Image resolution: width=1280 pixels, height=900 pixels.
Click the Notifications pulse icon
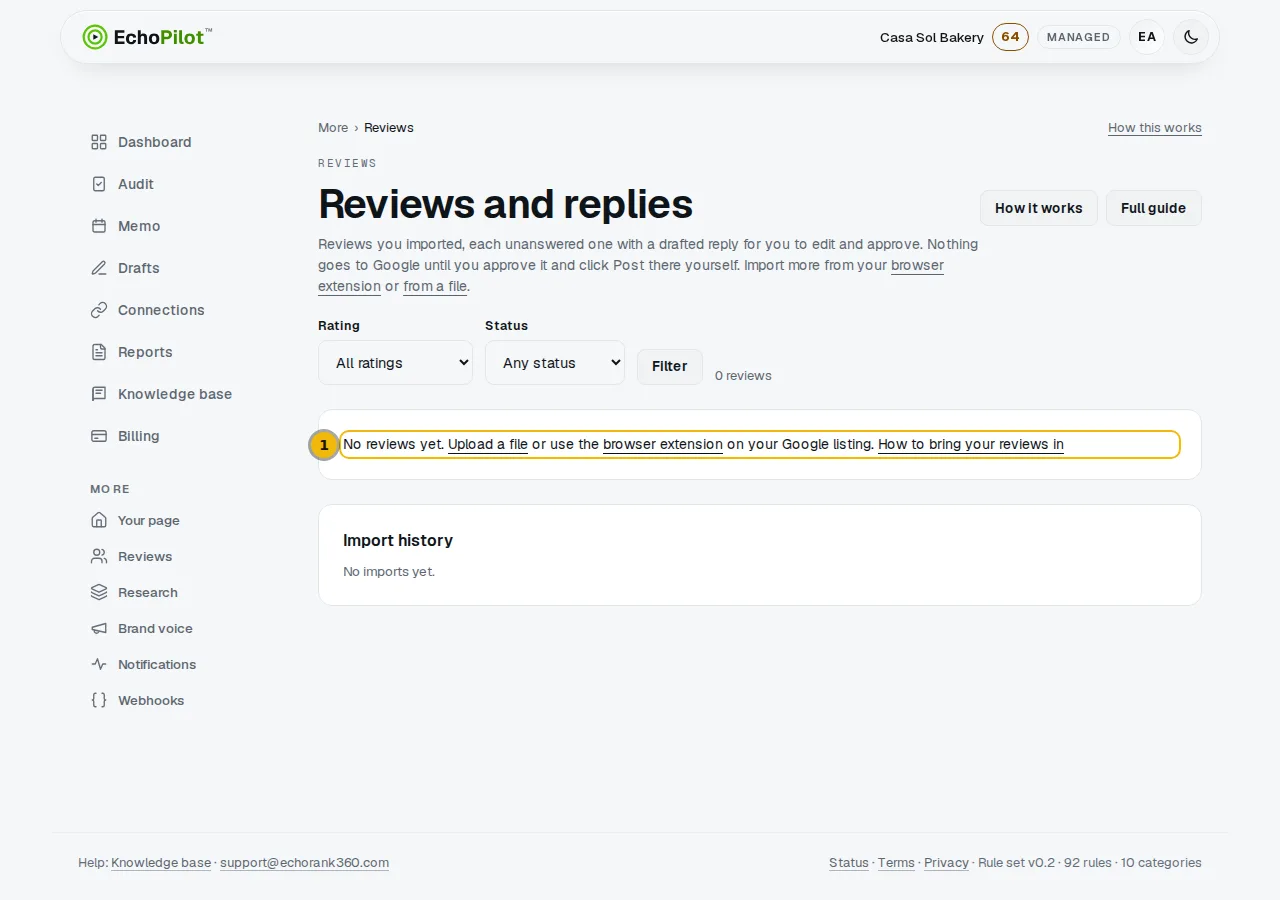point(99,664)
